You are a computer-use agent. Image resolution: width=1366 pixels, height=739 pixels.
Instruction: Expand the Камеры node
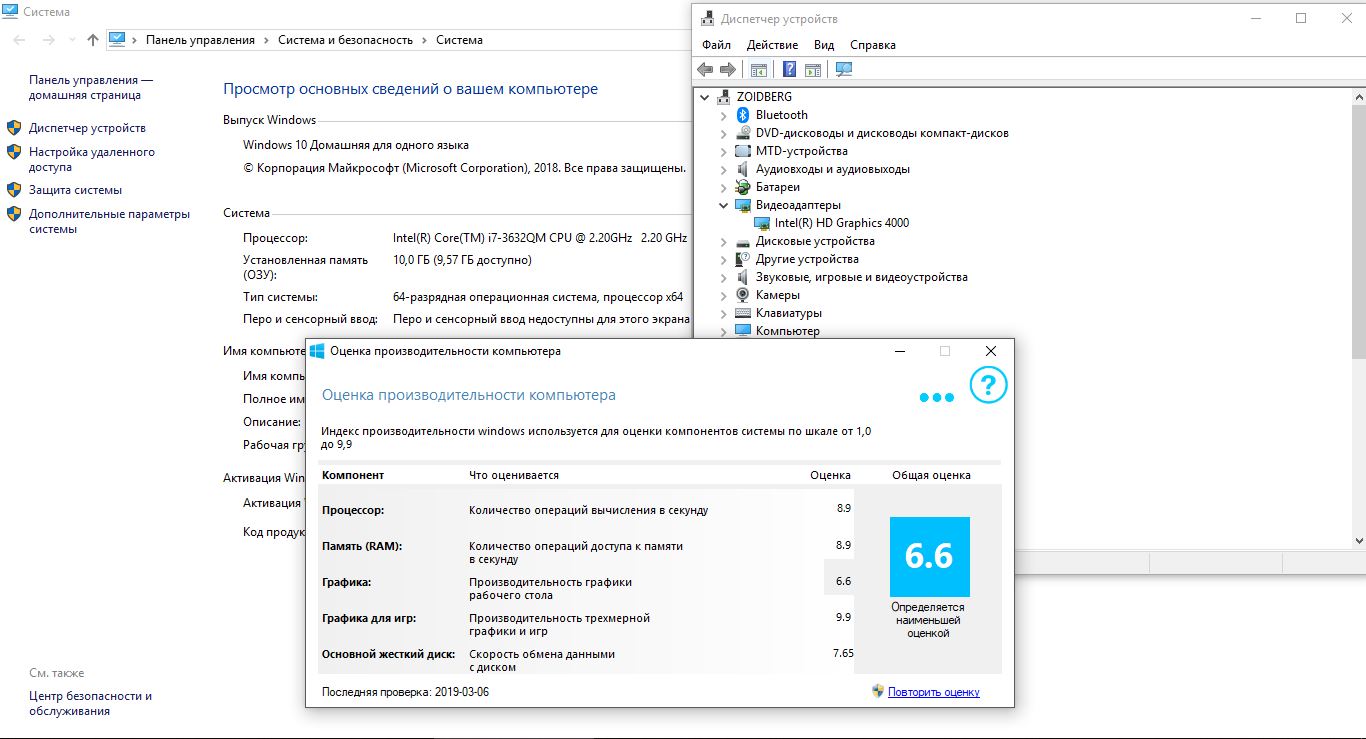[724, 295]
